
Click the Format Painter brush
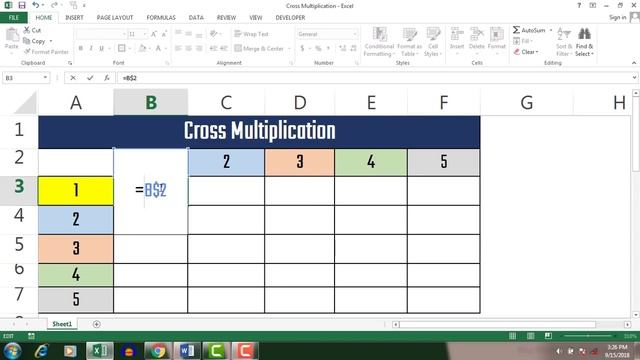[27, 51]
